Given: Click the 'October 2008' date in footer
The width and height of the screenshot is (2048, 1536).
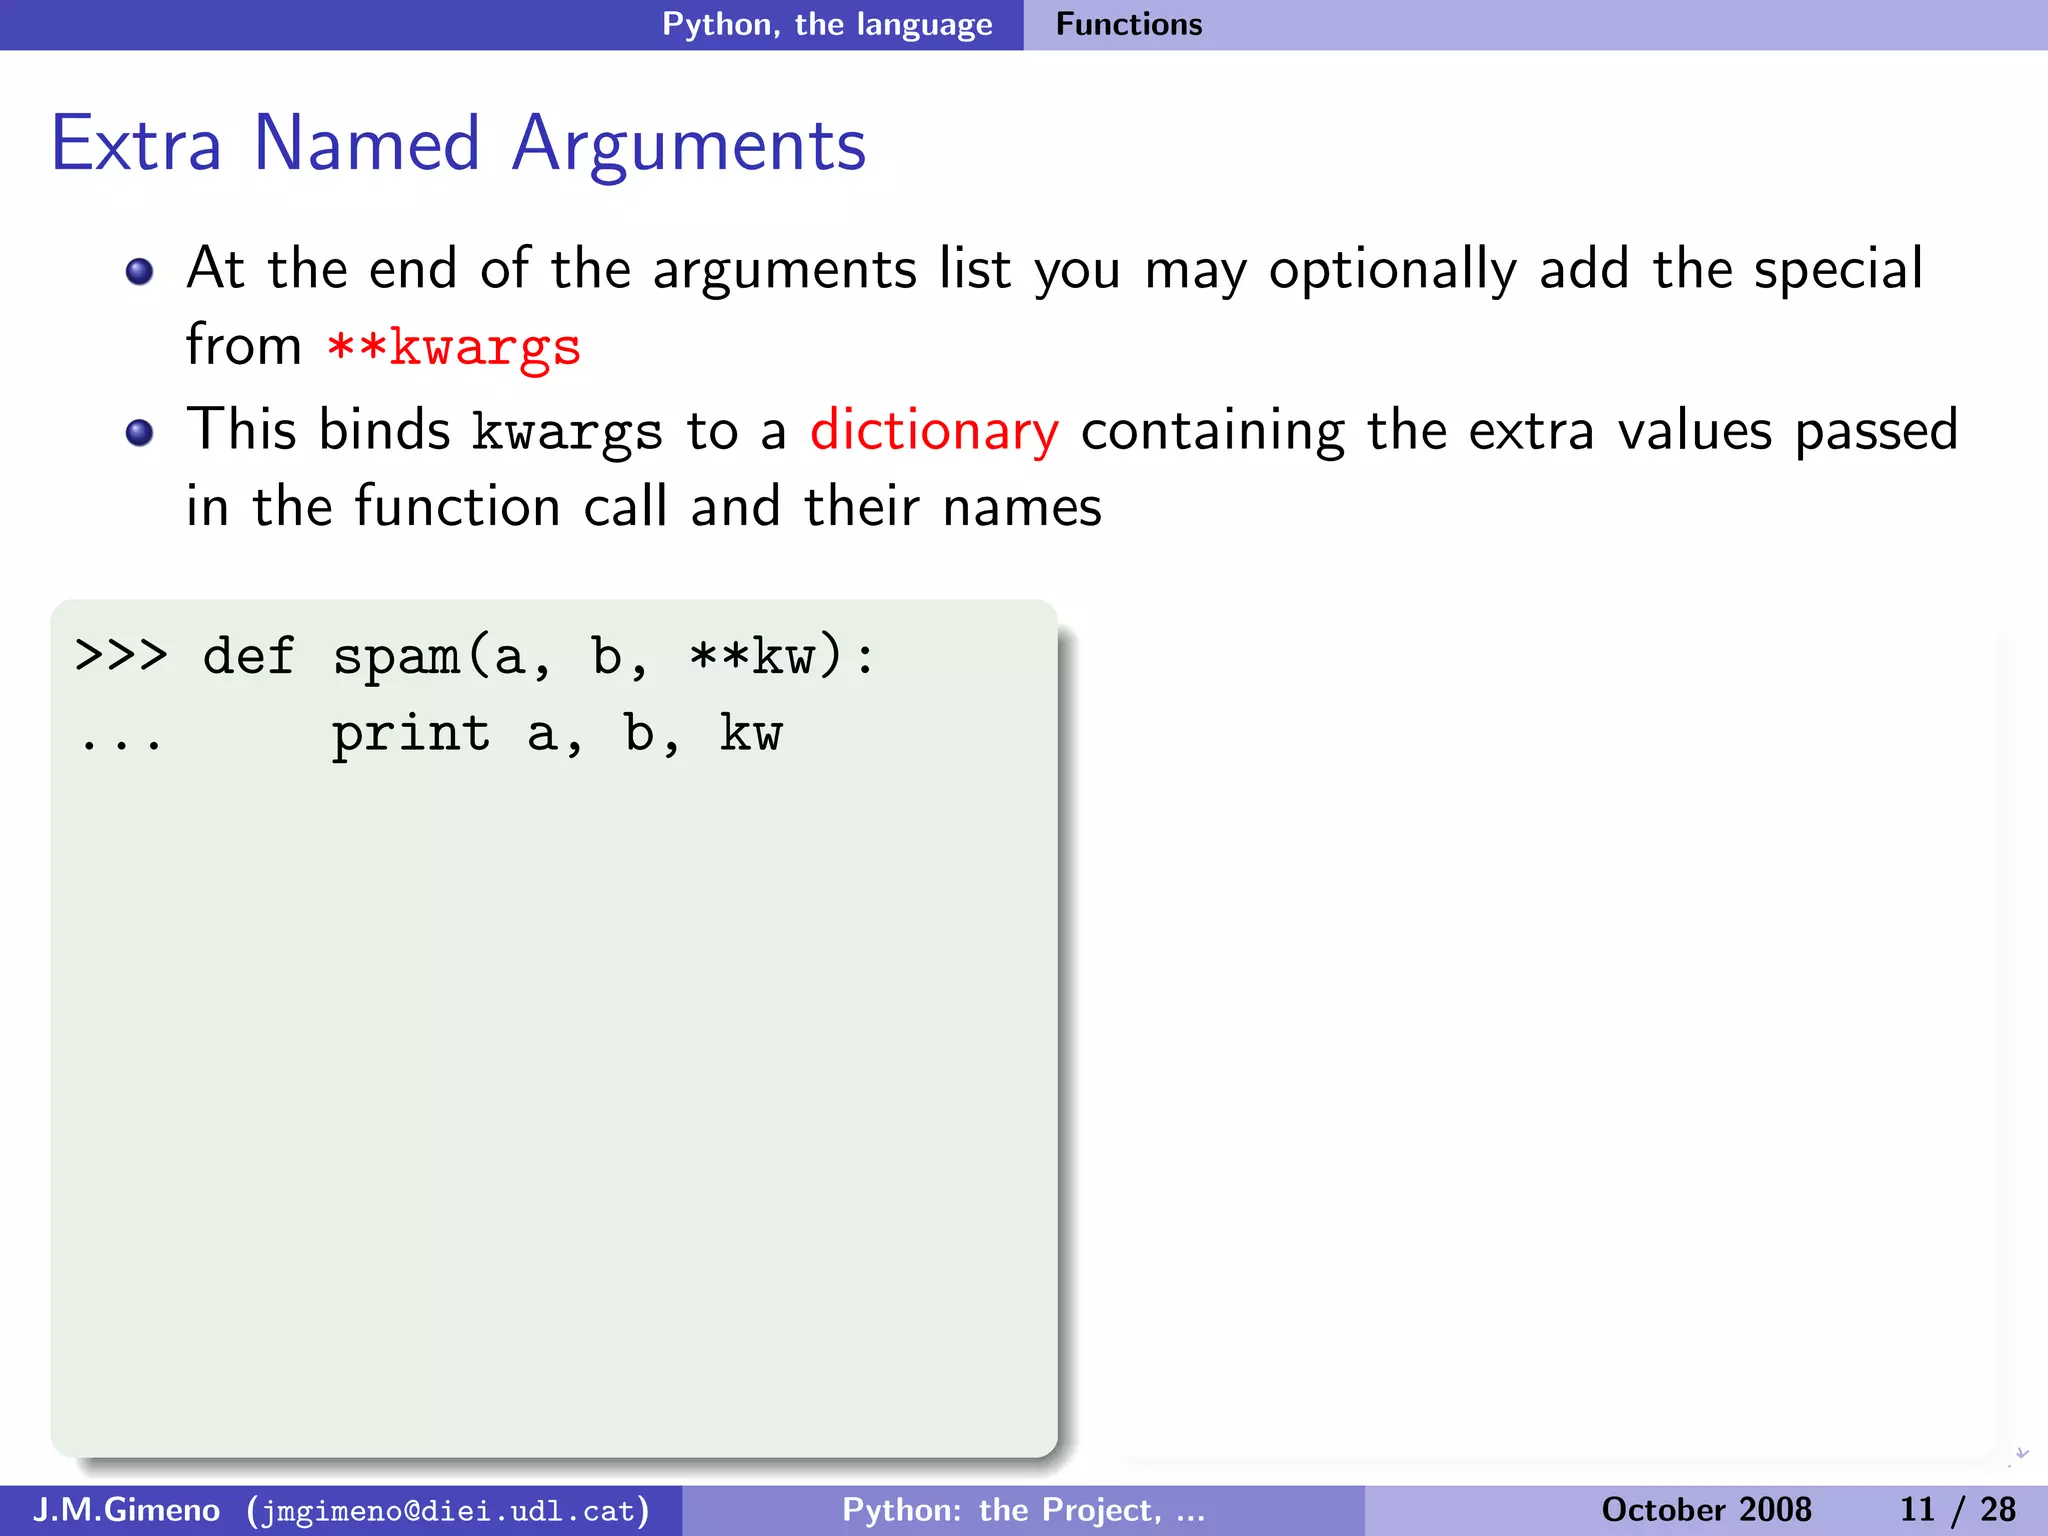Looking at the screenshot, I should 1706,1510.
